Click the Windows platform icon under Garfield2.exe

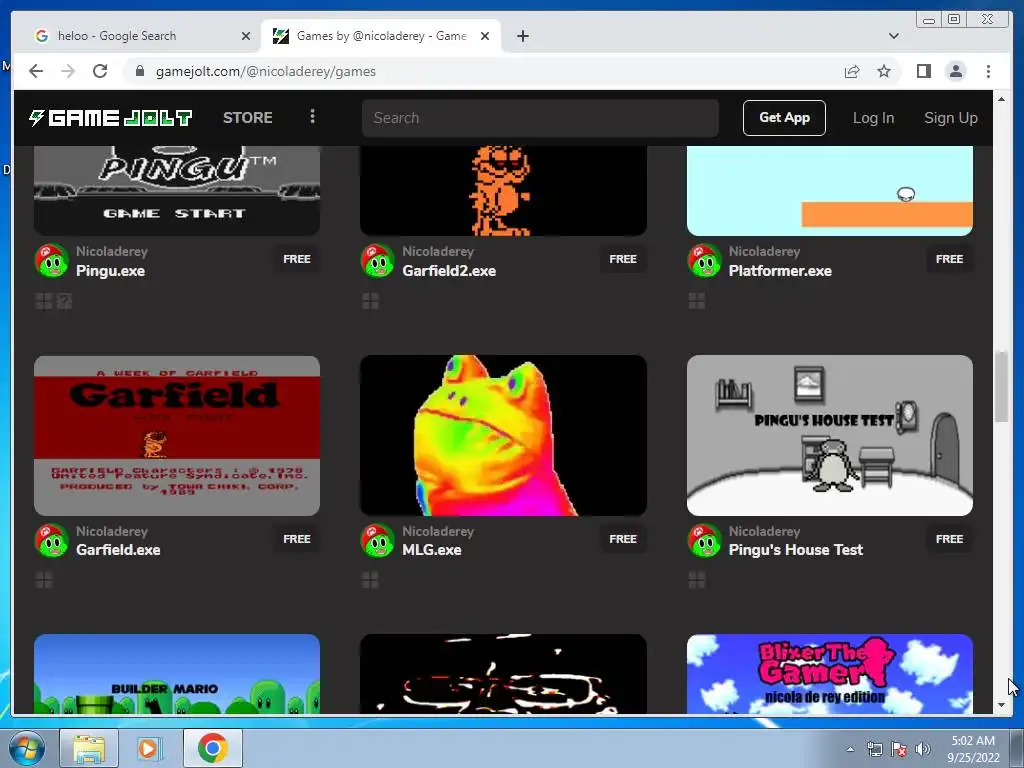point(370,301)
